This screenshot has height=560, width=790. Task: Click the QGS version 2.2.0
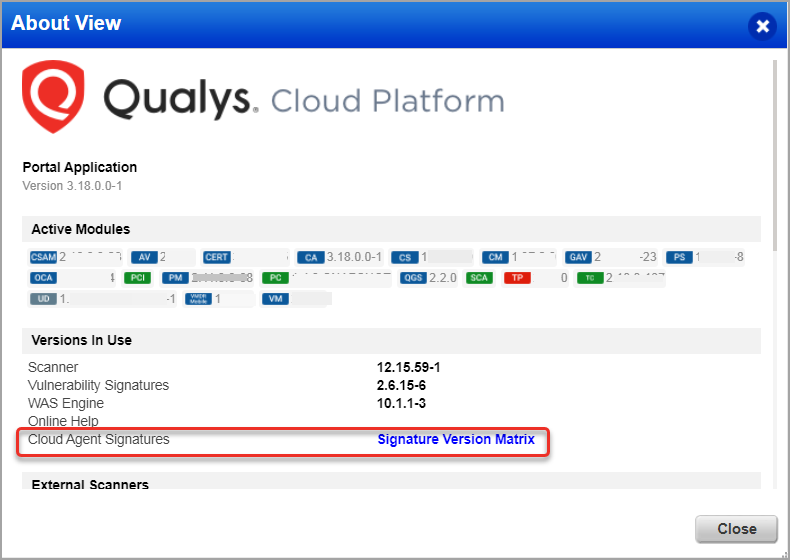(x=443, y=278)
